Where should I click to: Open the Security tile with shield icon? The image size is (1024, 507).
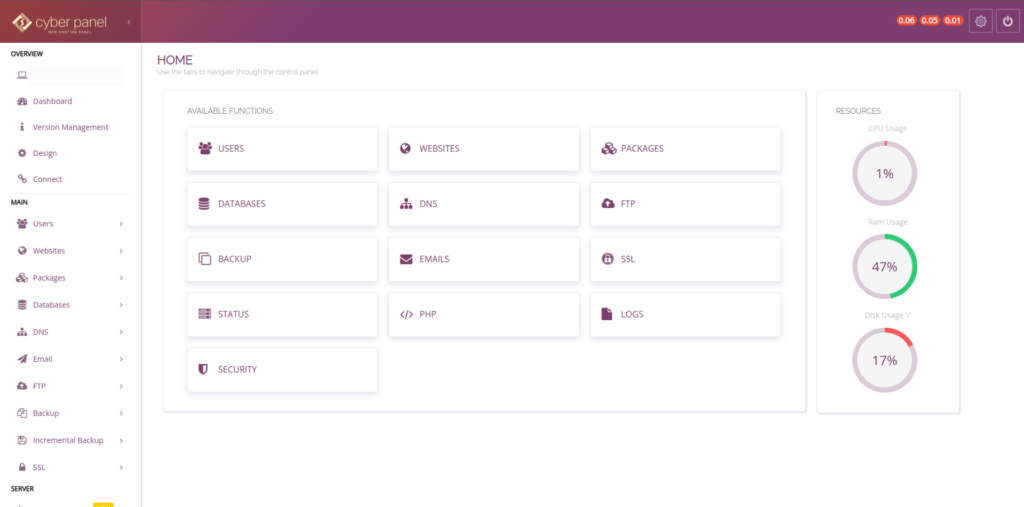(282, 370)
